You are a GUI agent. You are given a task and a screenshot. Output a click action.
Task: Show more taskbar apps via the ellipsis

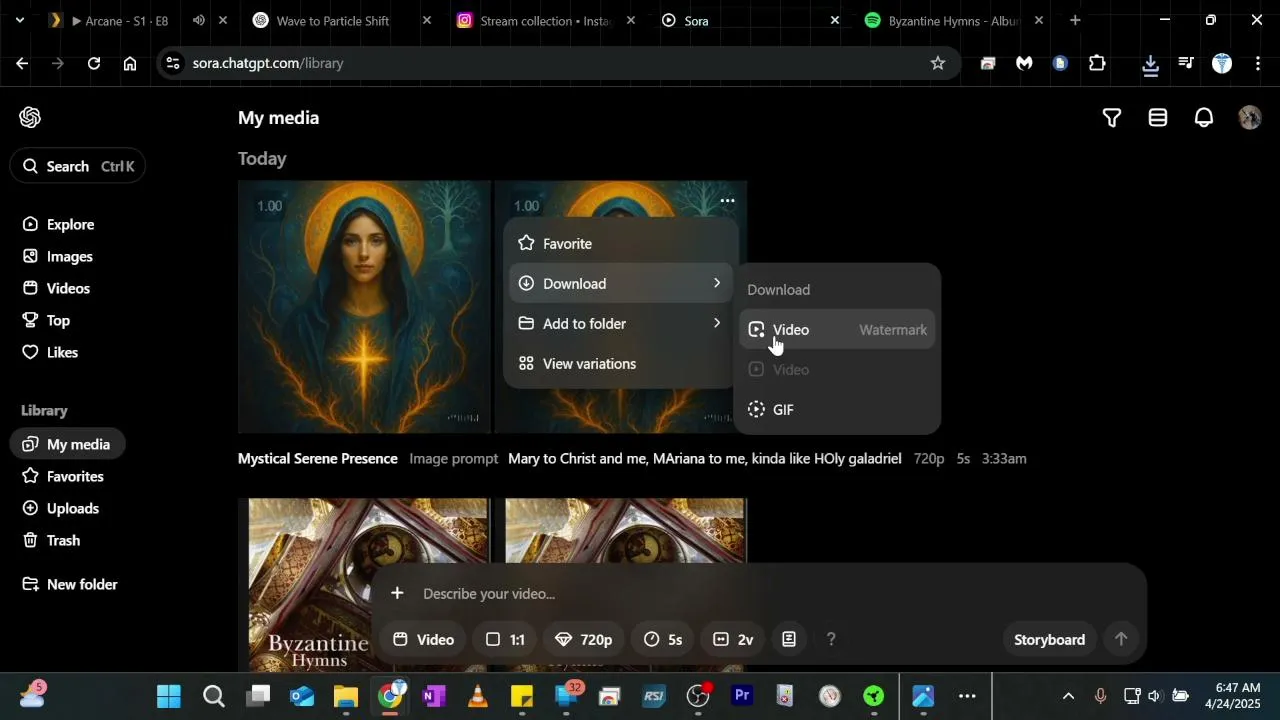click(x=967, y=695)
